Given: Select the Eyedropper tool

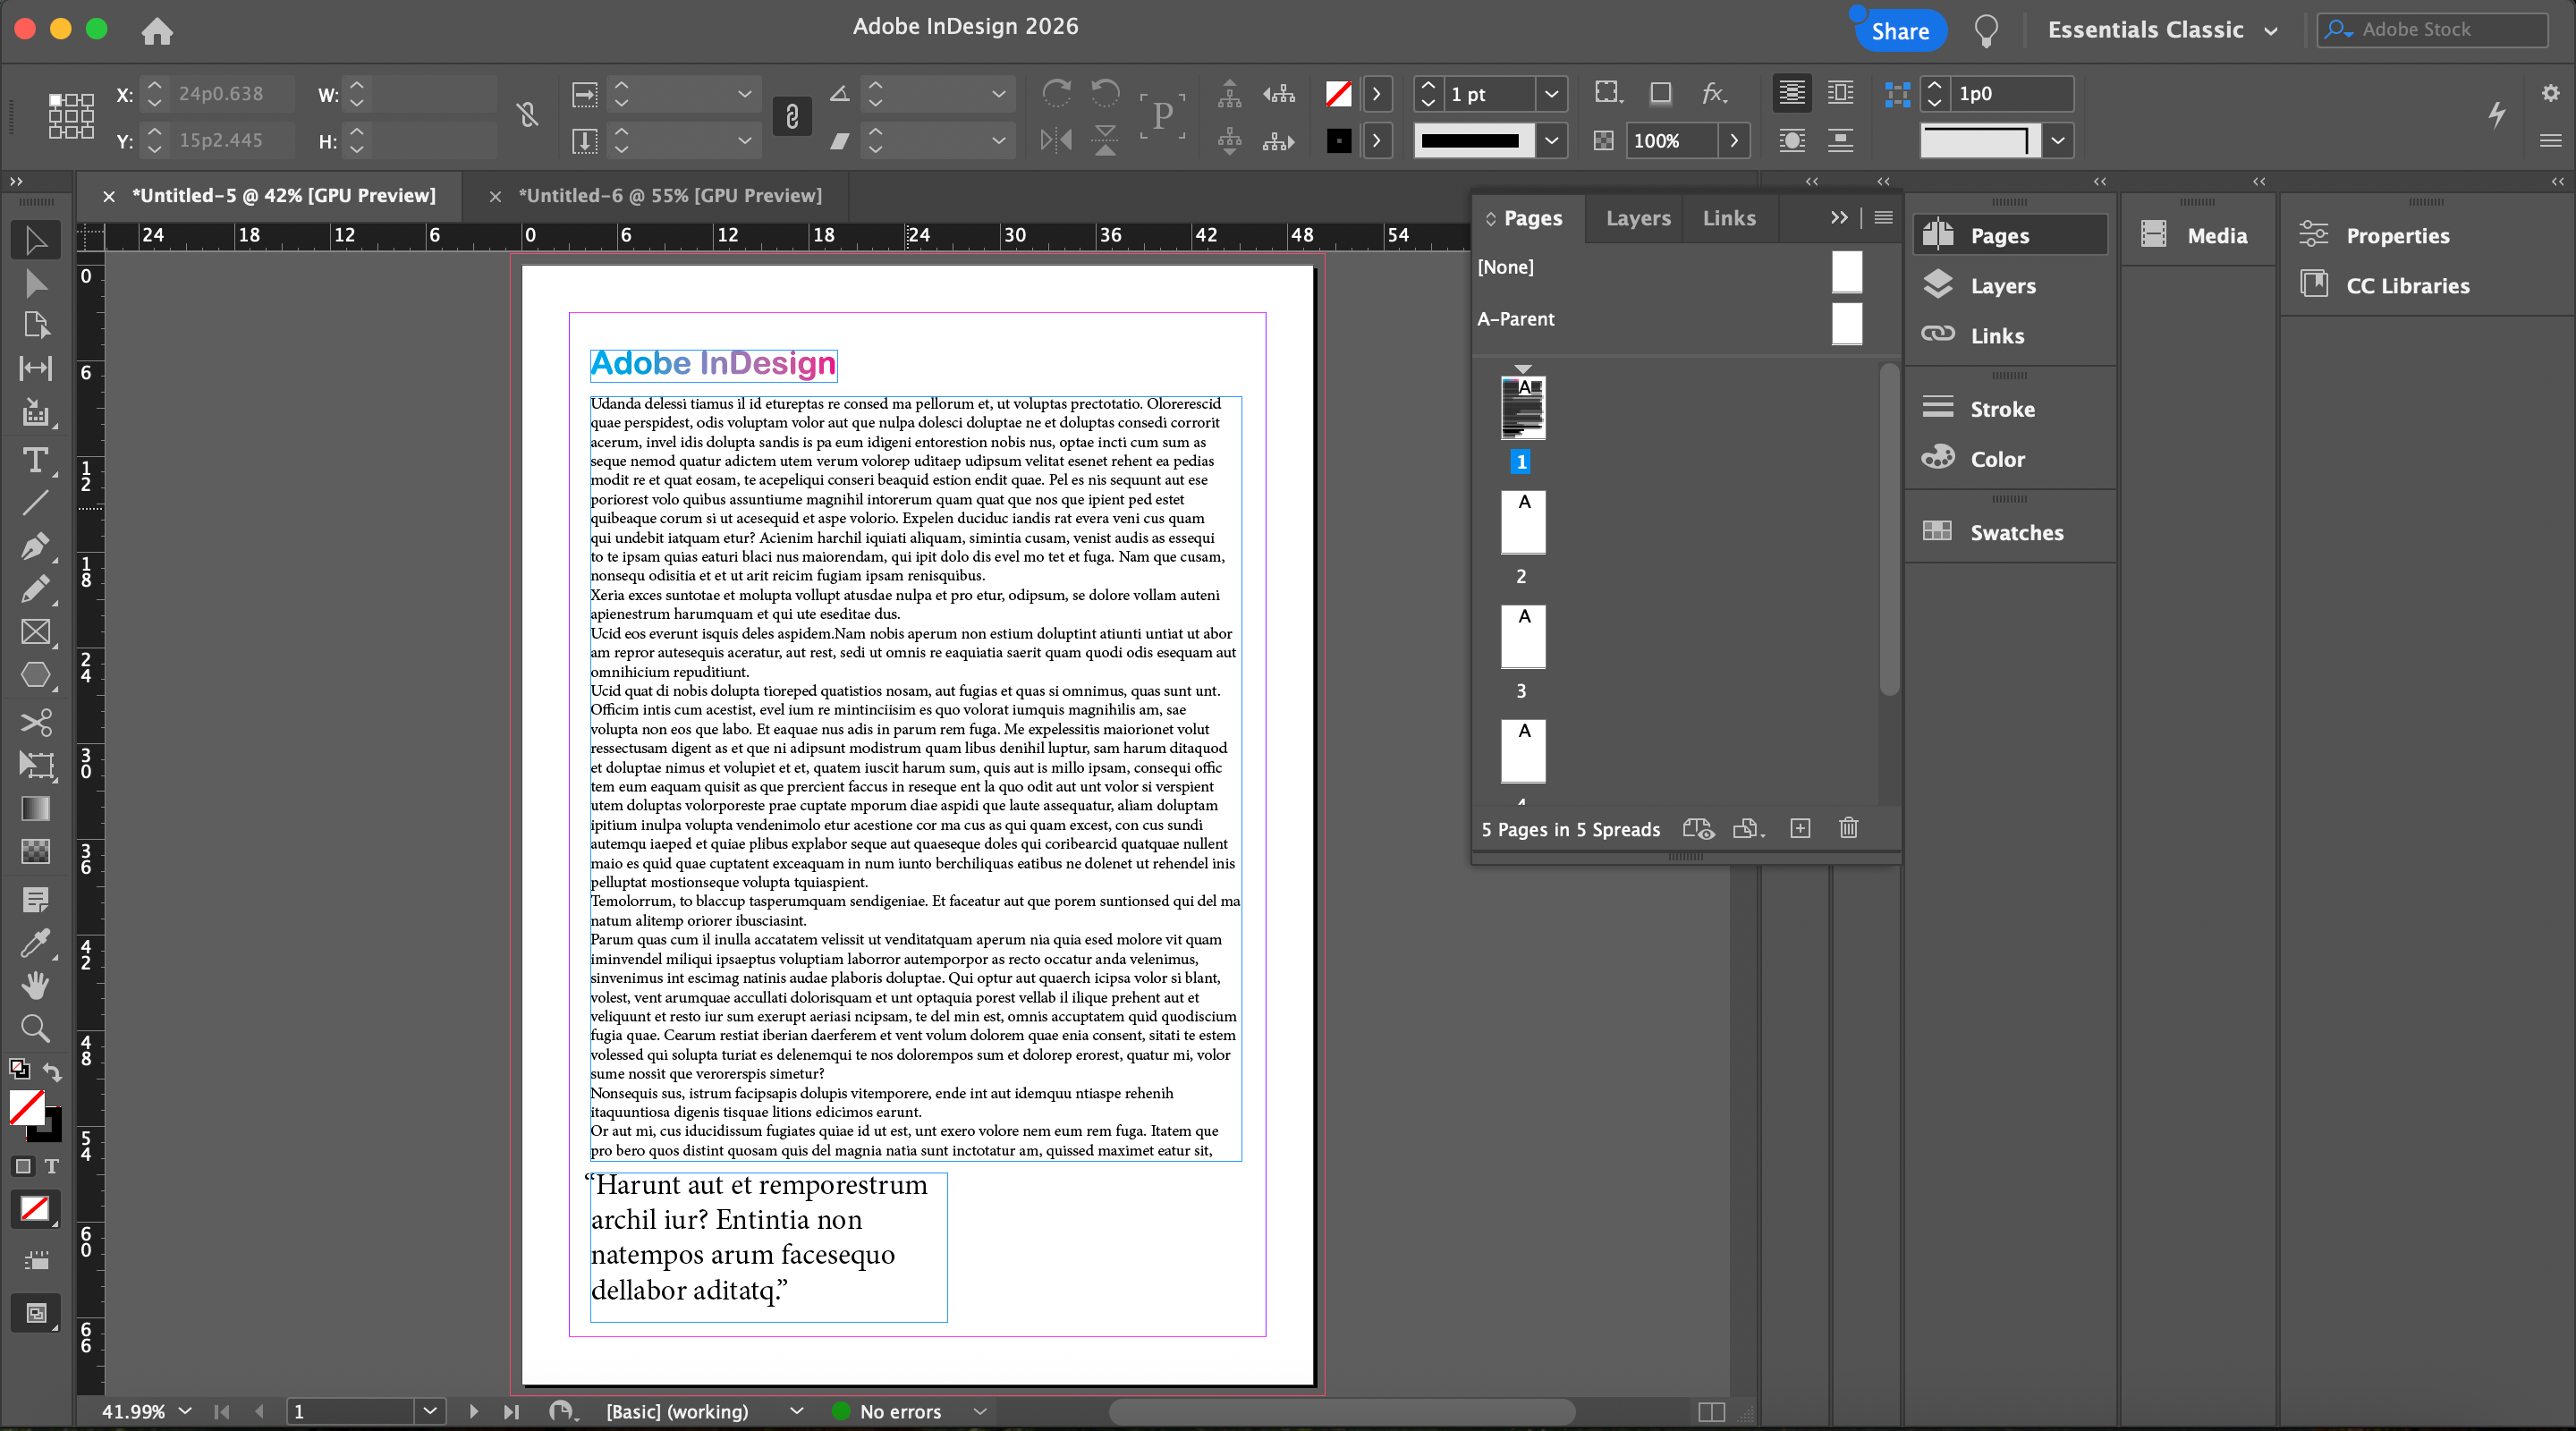Looking at the screenshot, I should tap(35, 942).
